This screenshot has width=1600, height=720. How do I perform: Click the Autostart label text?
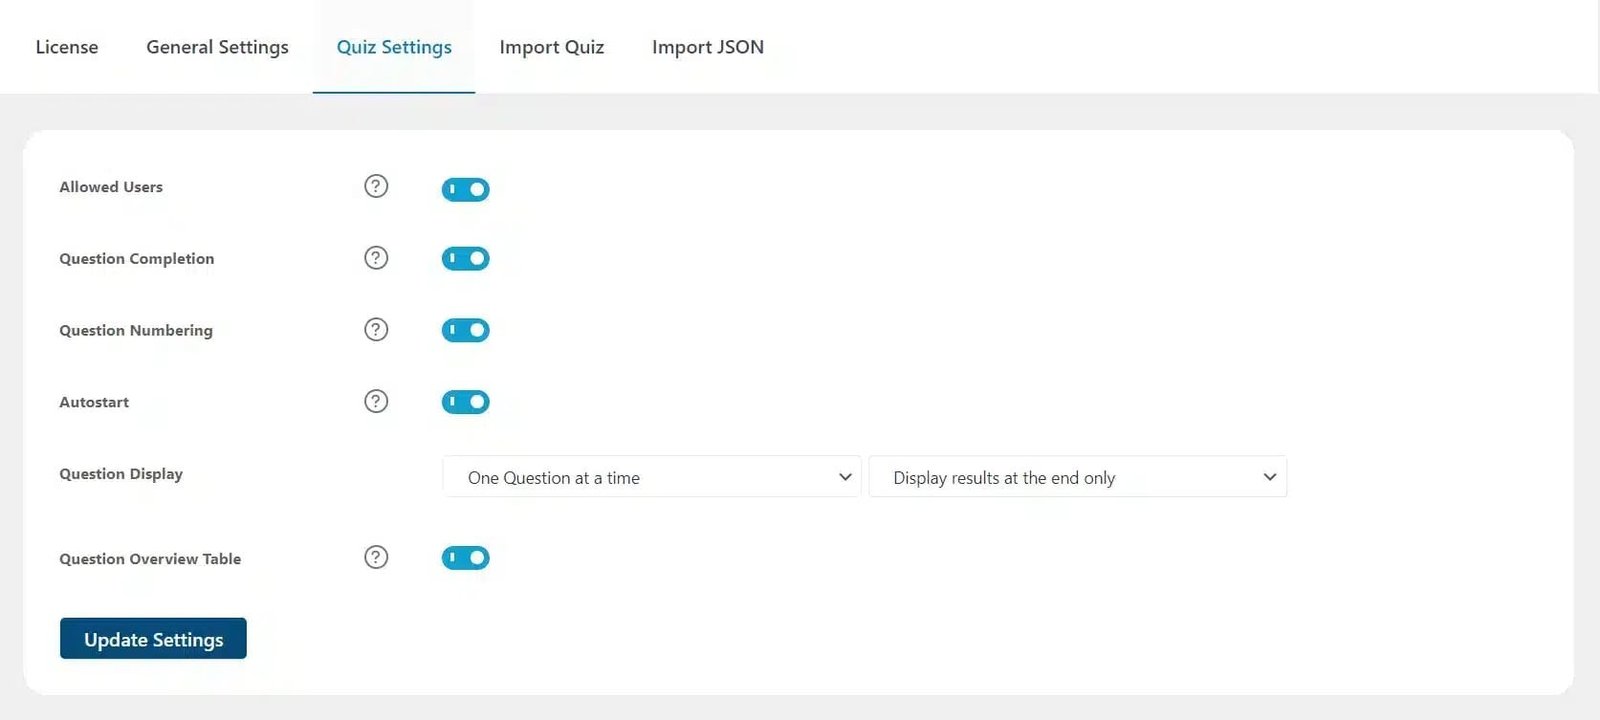click(94, 402)
